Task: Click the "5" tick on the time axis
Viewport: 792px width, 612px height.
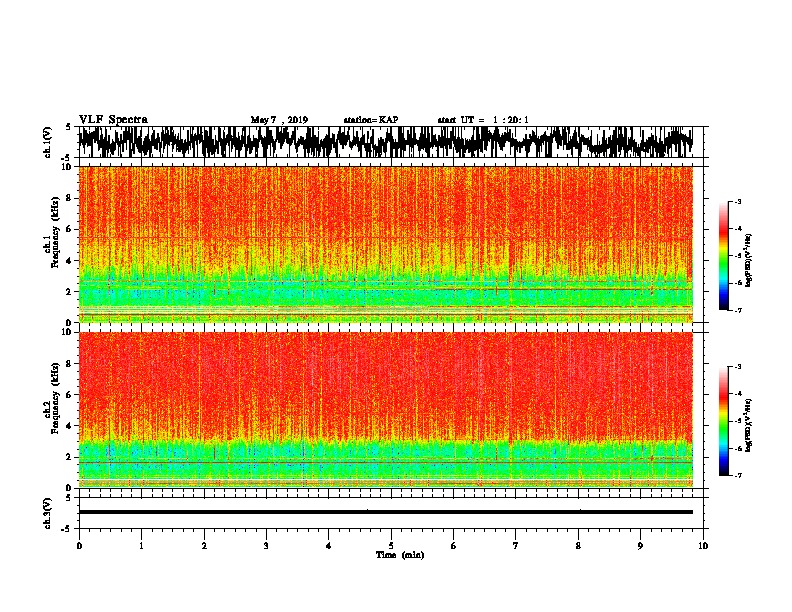Action: coord(391,546)
